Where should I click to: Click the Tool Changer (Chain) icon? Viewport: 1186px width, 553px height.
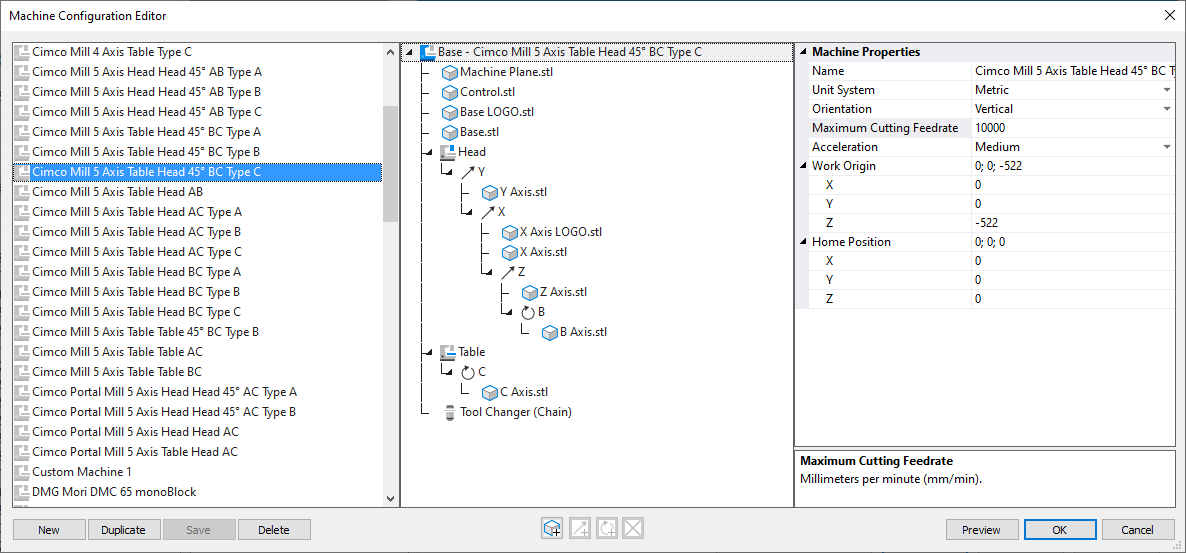[450, 412]
